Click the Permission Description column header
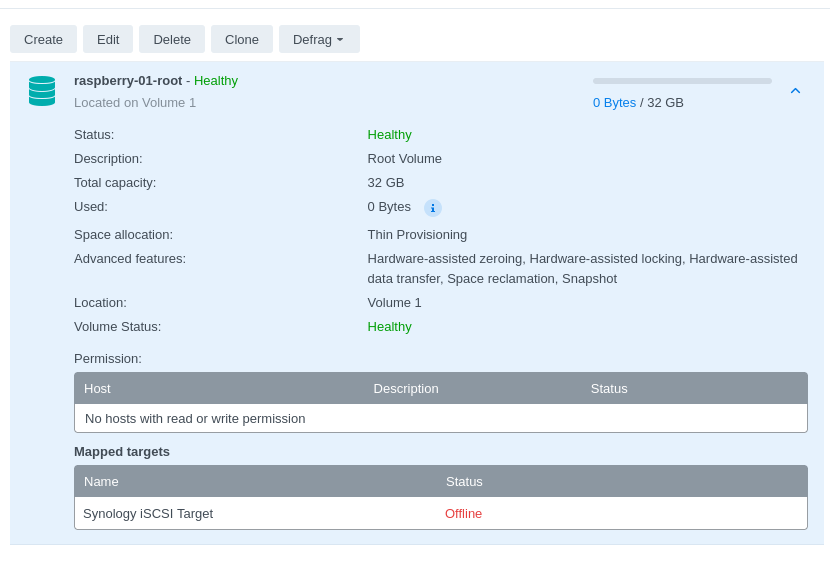The width and height of the screenshot is (830, 566). click(x=406, y=389)
